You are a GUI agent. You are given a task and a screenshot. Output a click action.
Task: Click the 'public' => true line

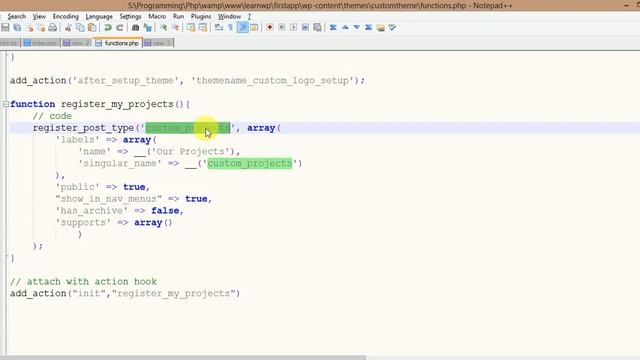(102, 187)
